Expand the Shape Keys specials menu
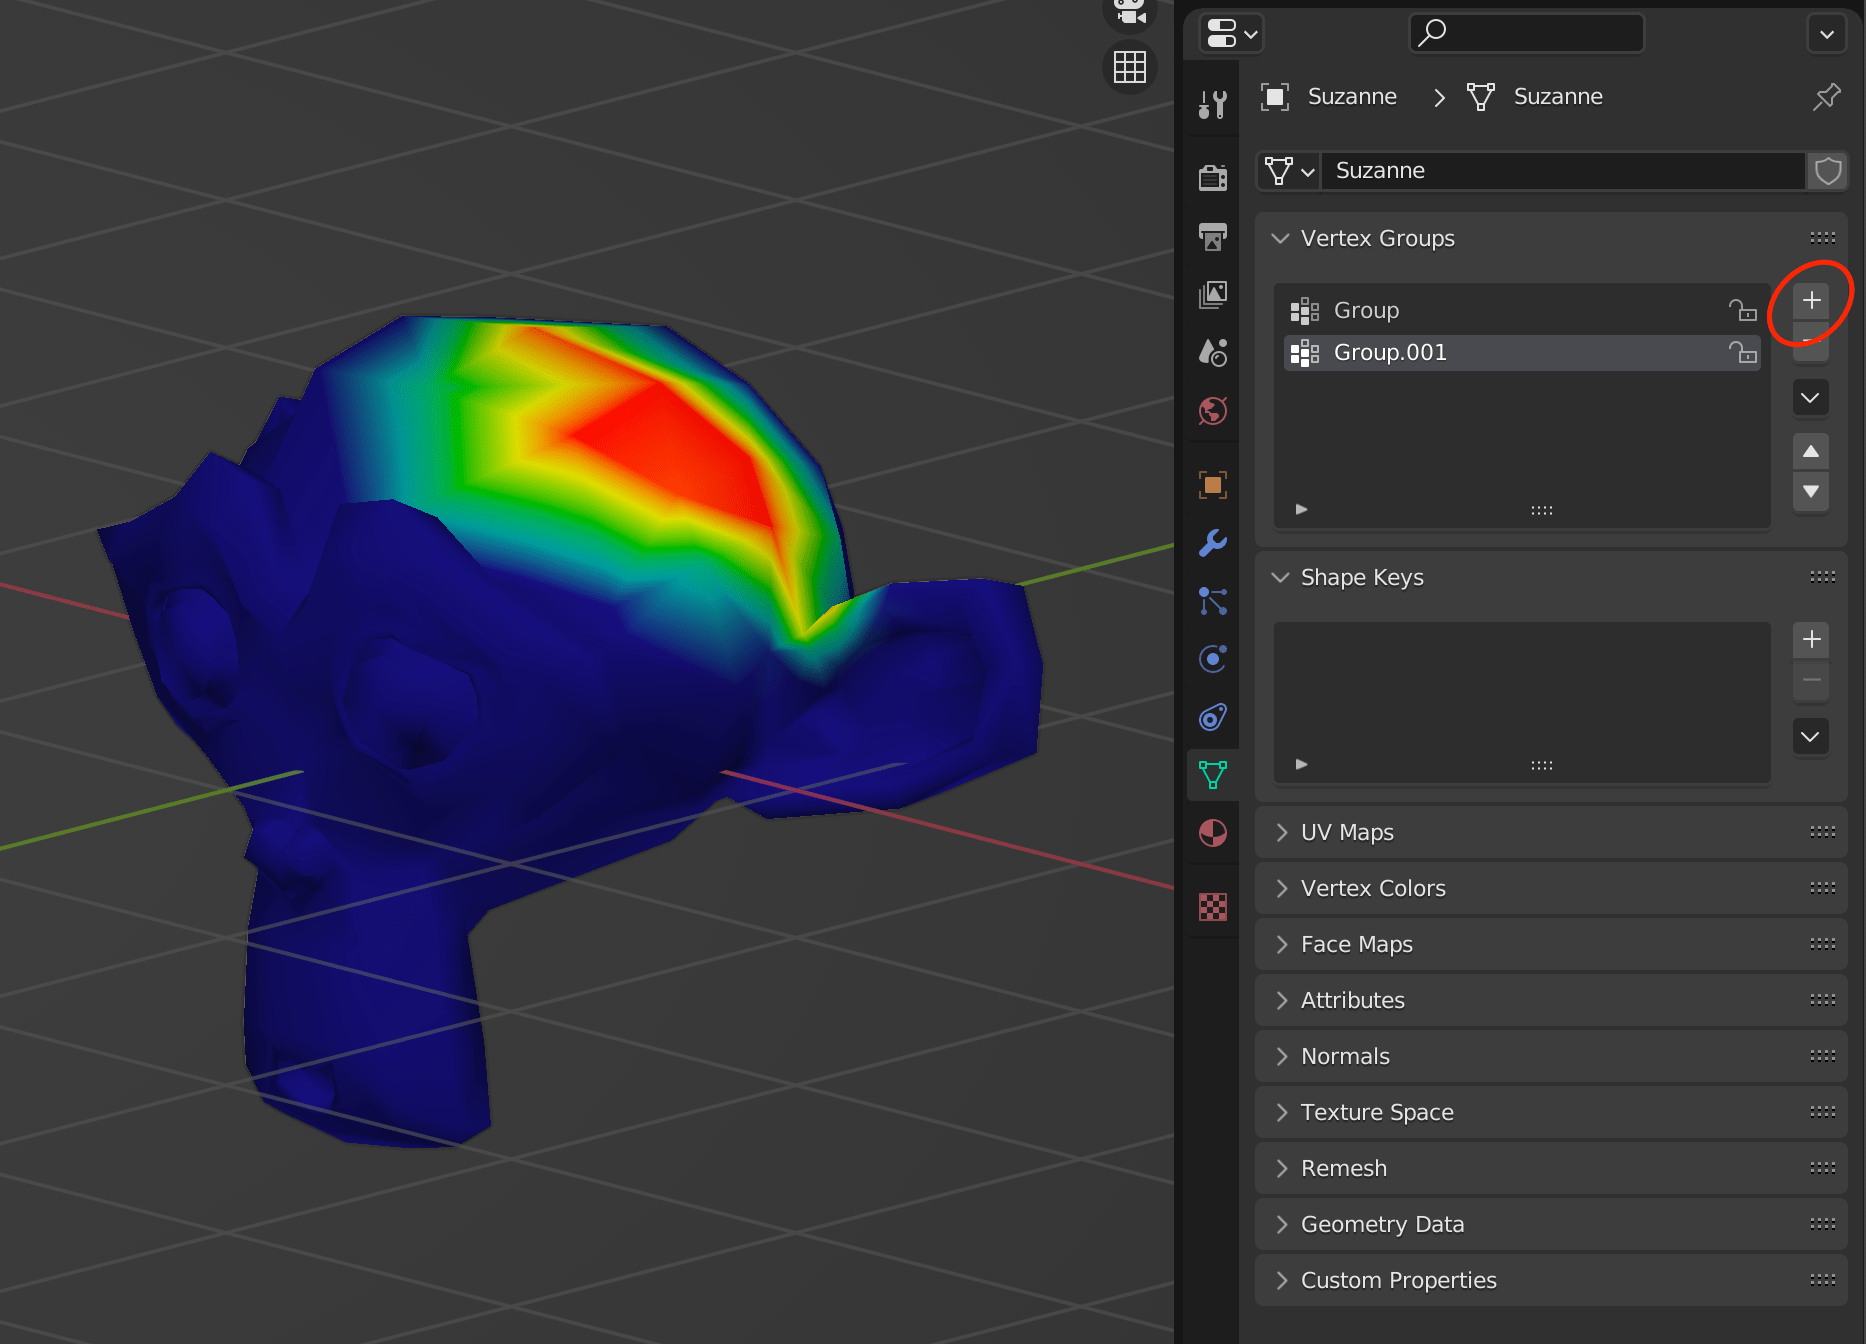This screenshot has width=1866, height=1344. [1810, 736]
